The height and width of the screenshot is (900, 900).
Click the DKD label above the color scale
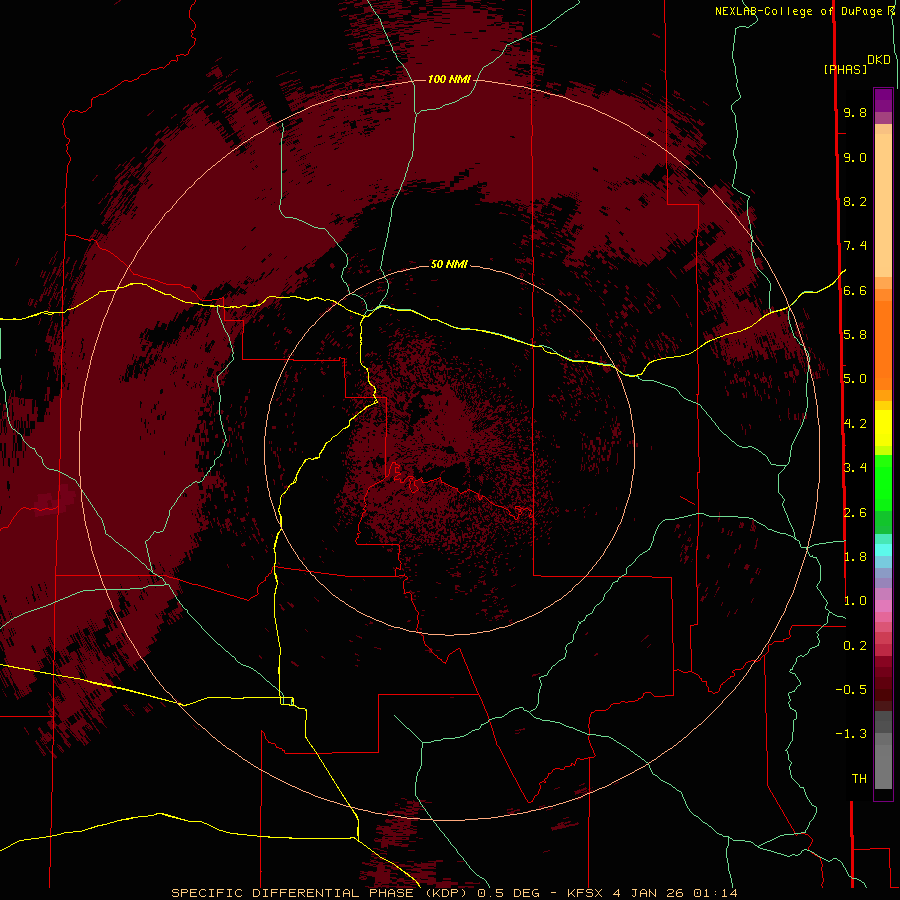(879, 60)
